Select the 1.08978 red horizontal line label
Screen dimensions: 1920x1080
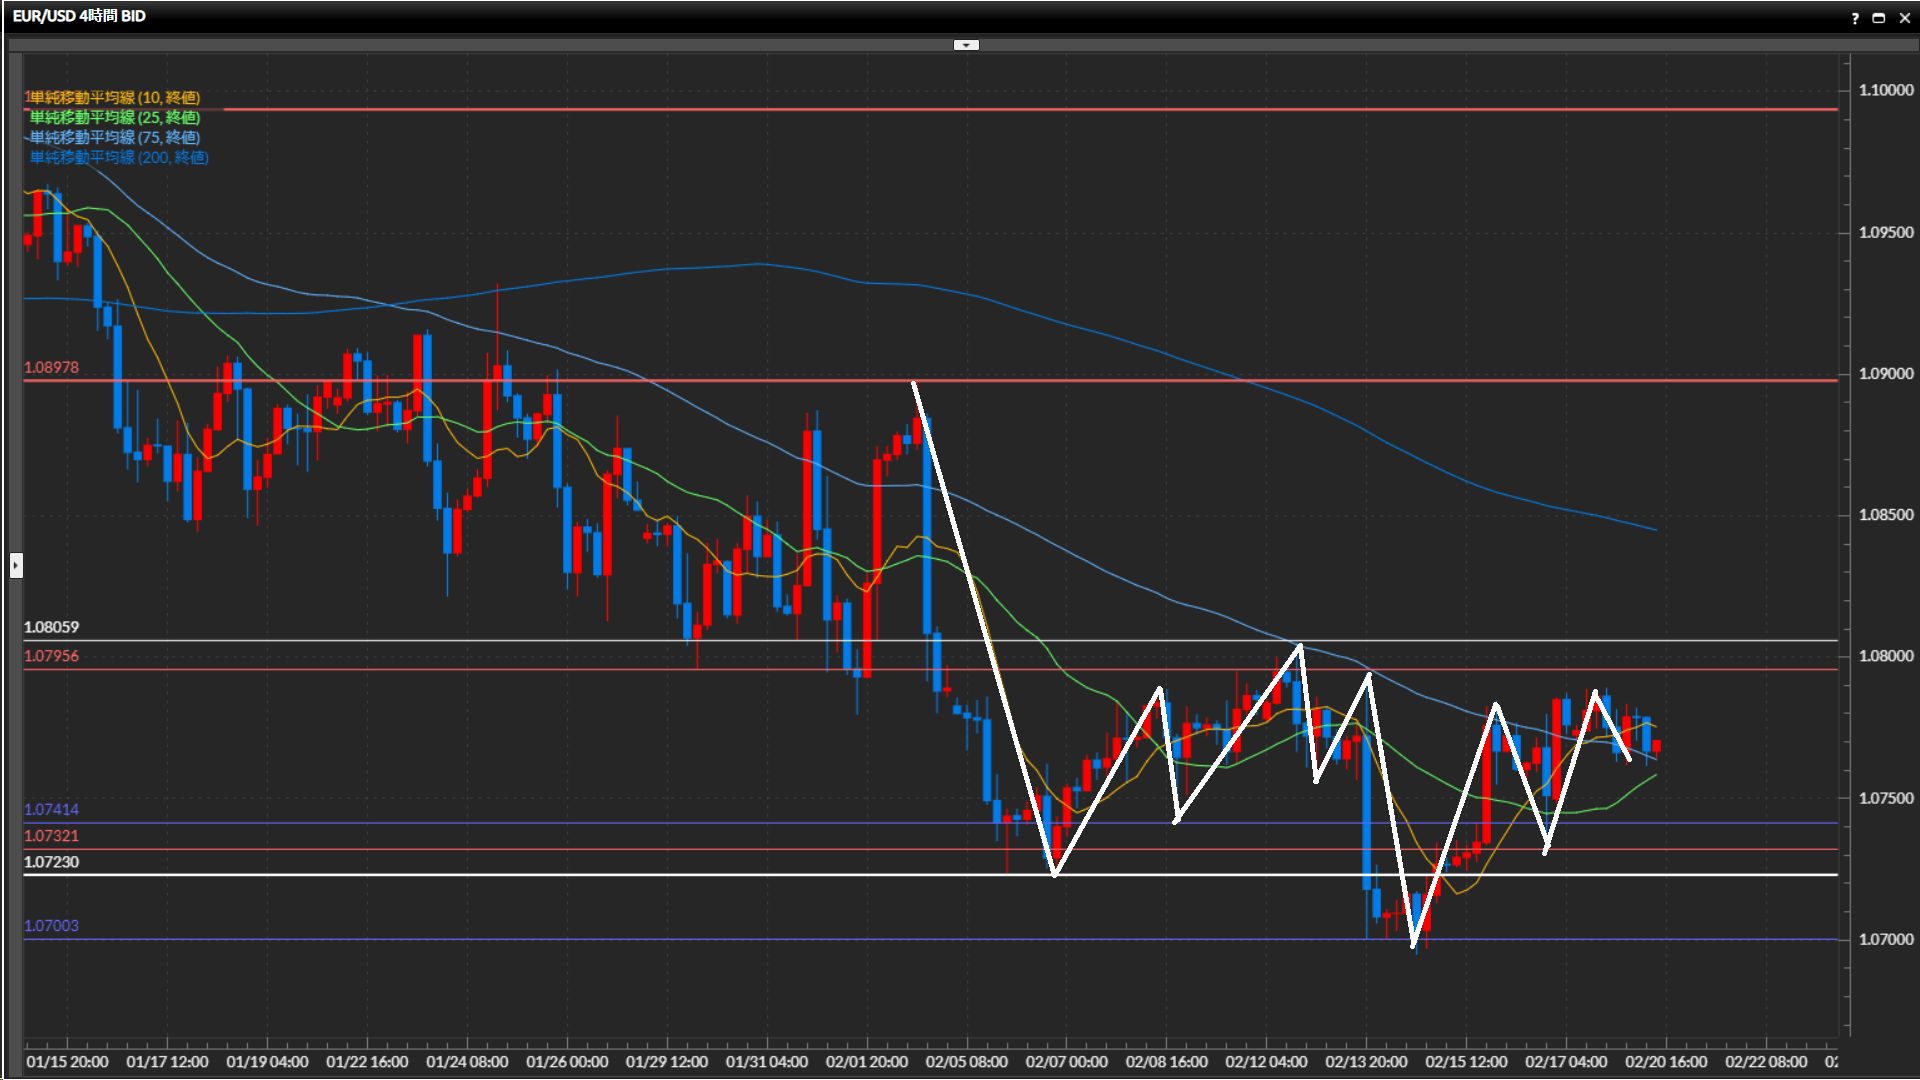51,368
